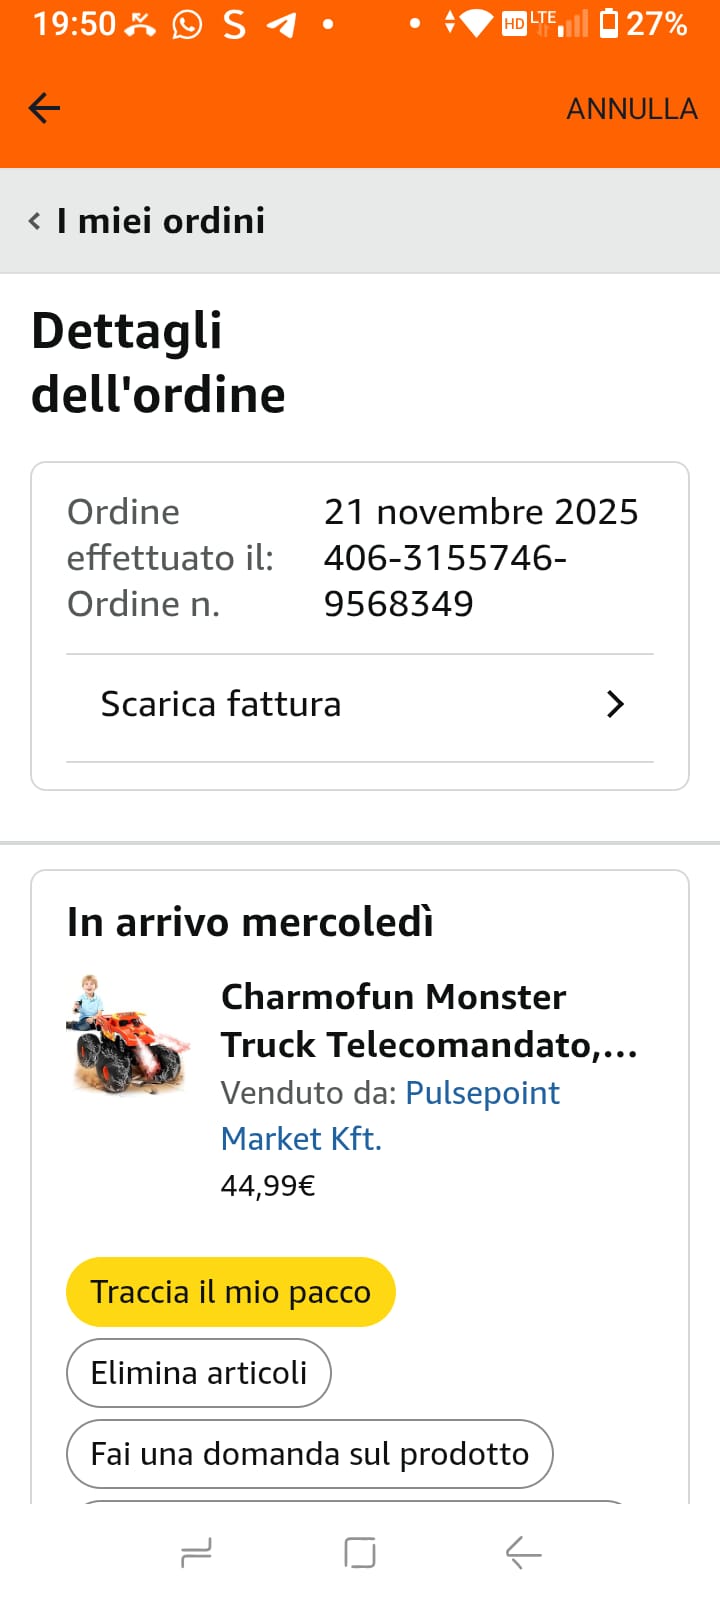Screen dimensions: 720x1600
Task: Tap the ANNULLA button
Action: pos(631,109)
